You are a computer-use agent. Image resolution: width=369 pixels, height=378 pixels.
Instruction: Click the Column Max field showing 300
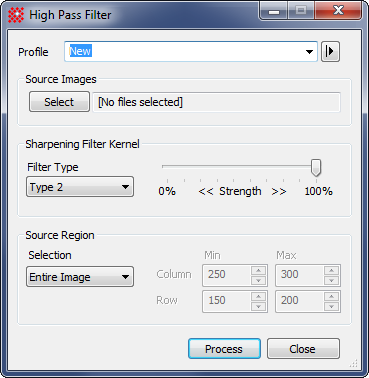coord(299,275)
